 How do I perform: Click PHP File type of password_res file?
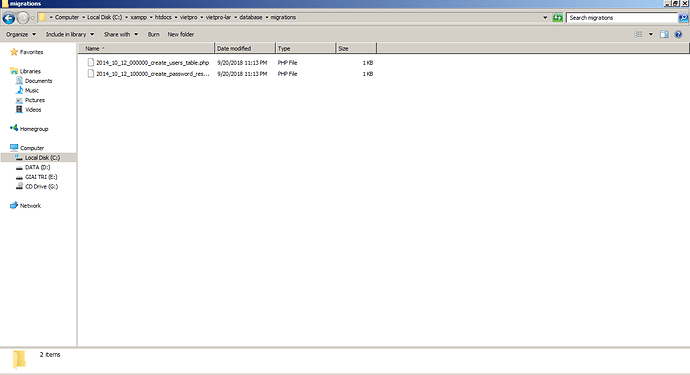point(287,74)
